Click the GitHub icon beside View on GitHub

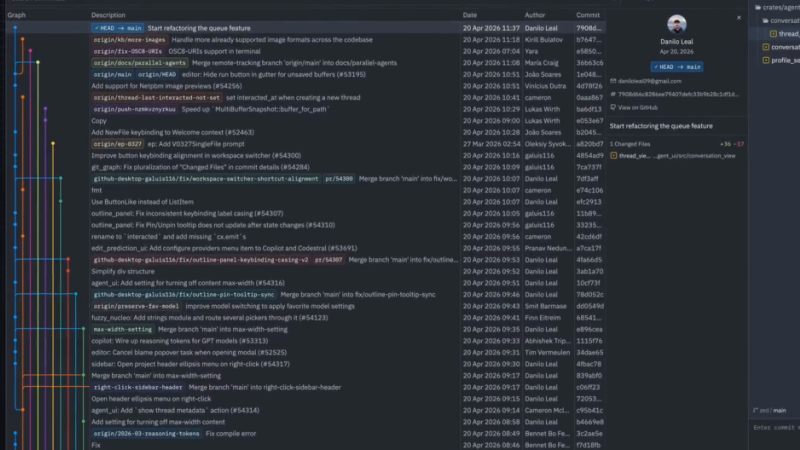(x=613, y=108)
